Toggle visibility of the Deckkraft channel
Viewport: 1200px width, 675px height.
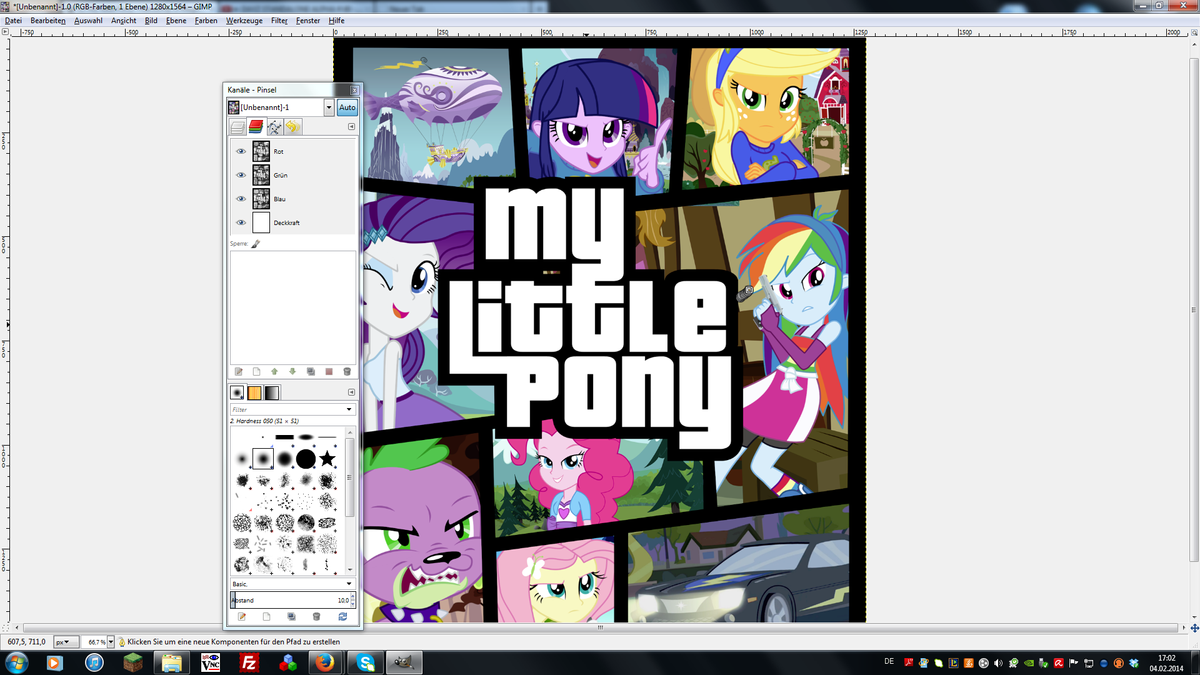(x=241, y=223)
